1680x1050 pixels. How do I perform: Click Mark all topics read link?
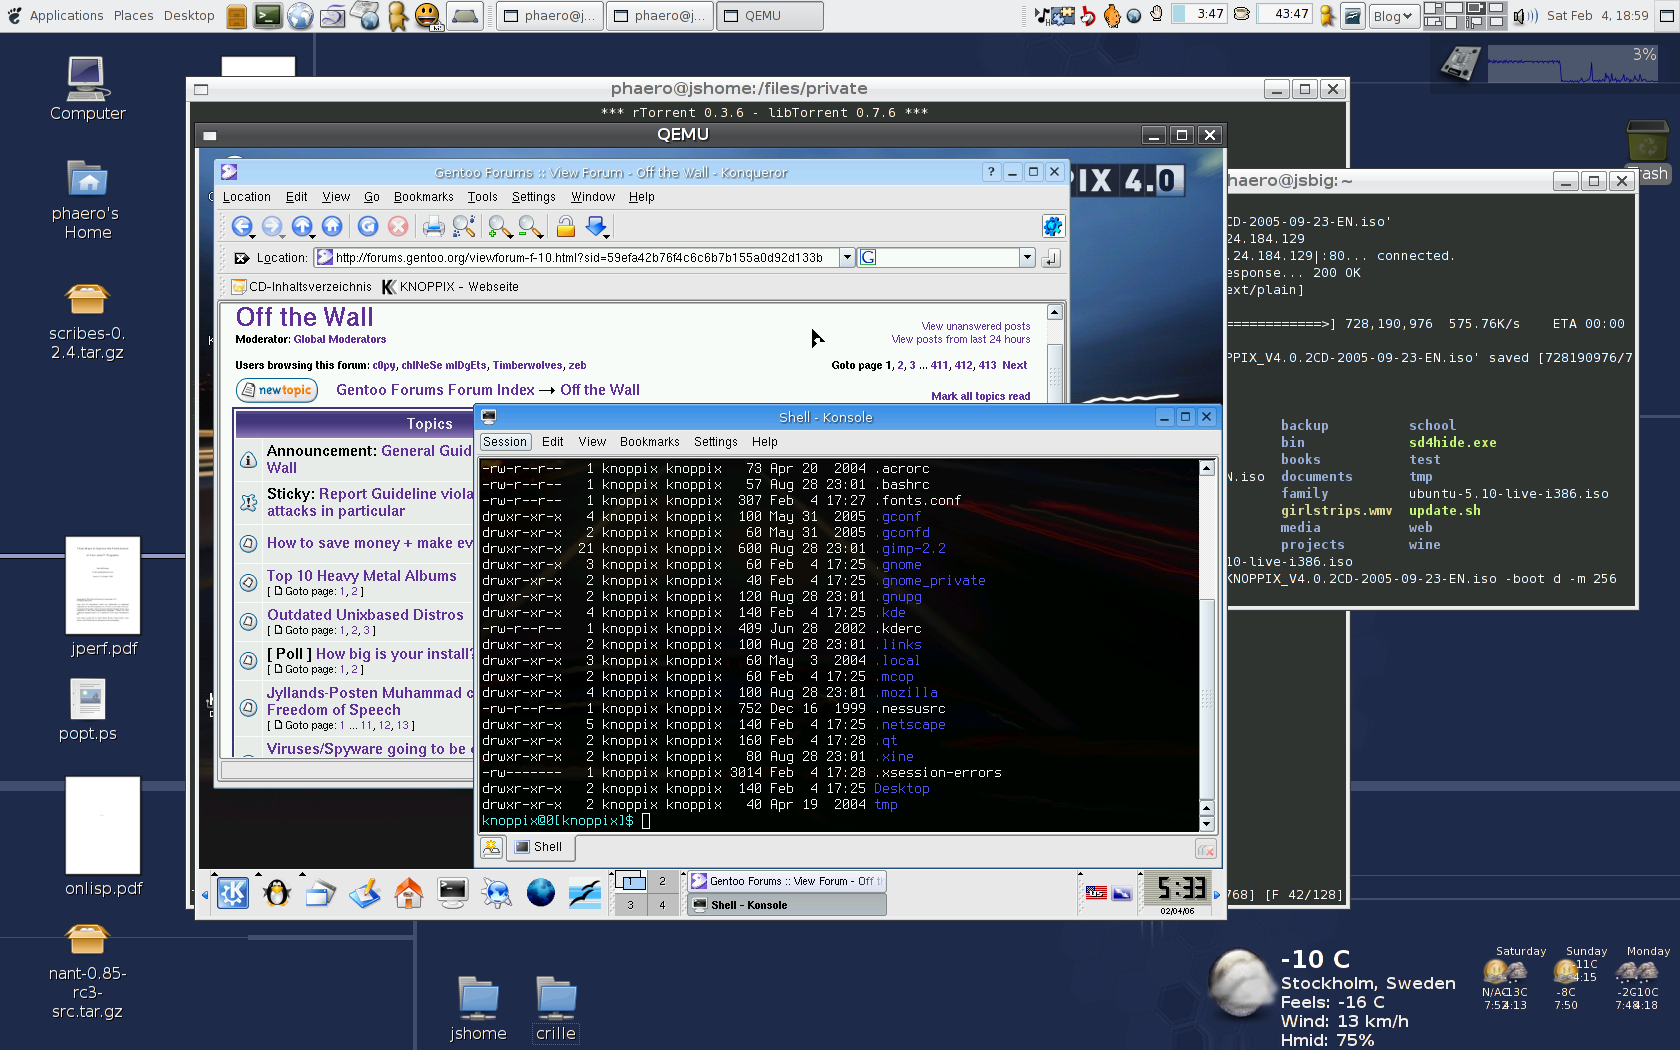click(980, 396)
